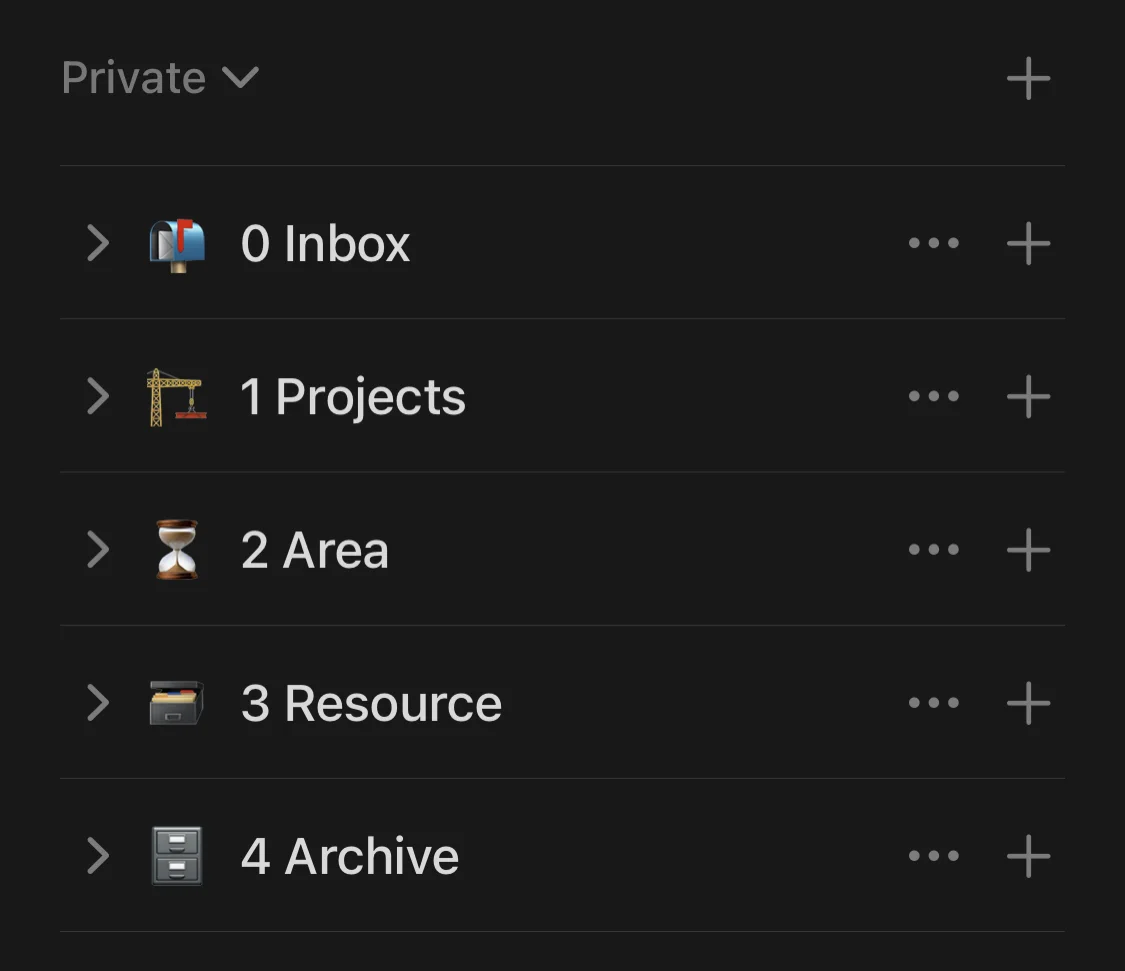Click the construction crane icon for Projects
The height and width of the screenshot is (971, 1125).
point(176,397)
